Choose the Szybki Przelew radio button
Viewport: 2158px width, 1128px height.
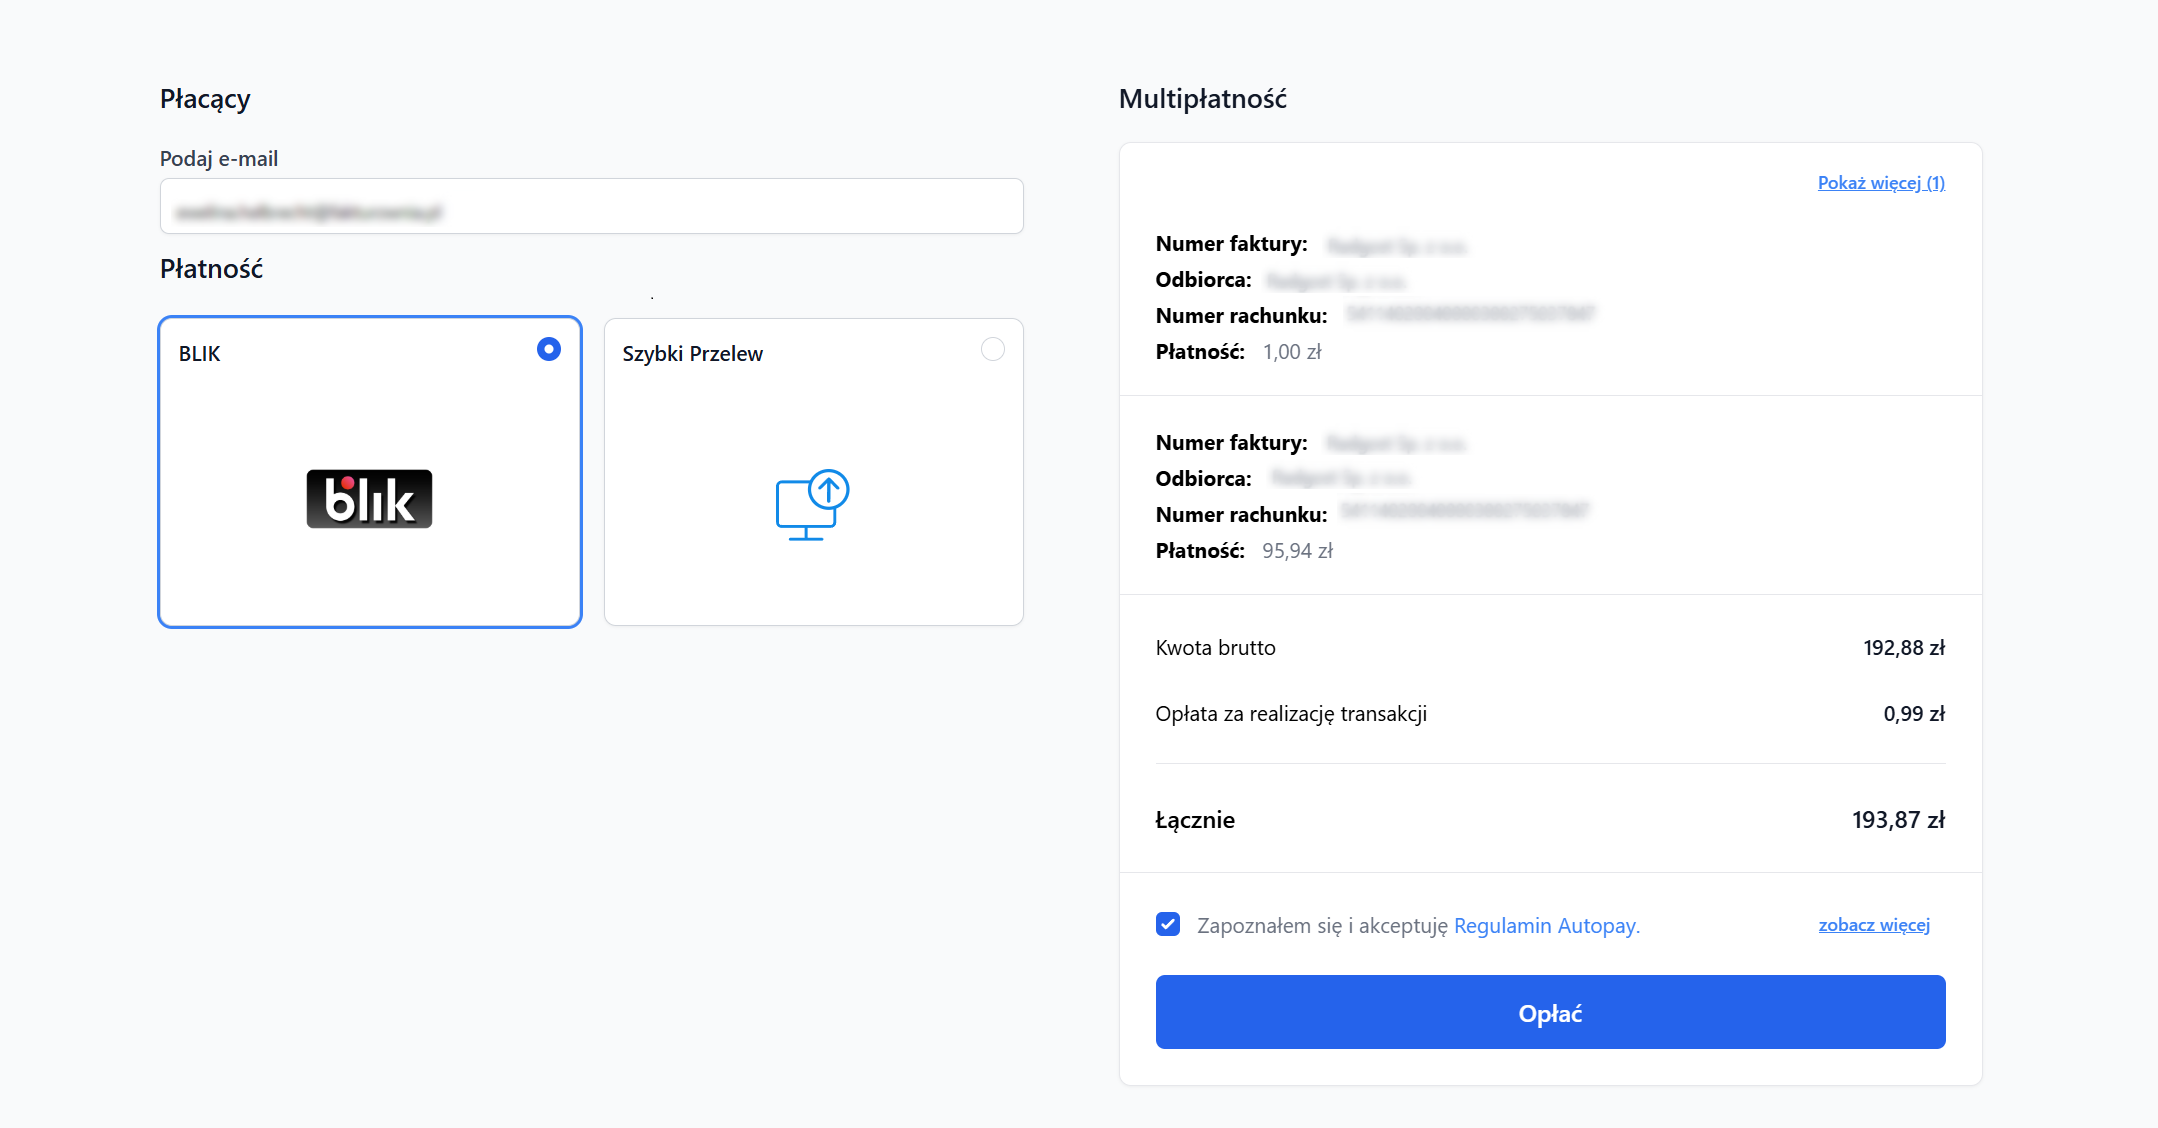(992, 349)
